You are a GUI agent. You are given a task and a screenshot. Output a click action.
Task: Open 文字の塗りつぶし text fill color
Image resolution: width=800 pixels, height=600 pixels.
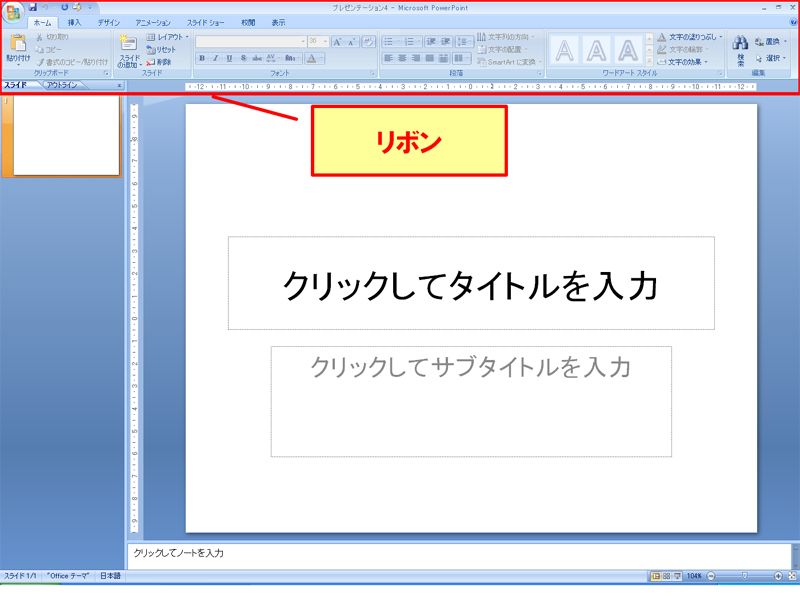(689, 37)
